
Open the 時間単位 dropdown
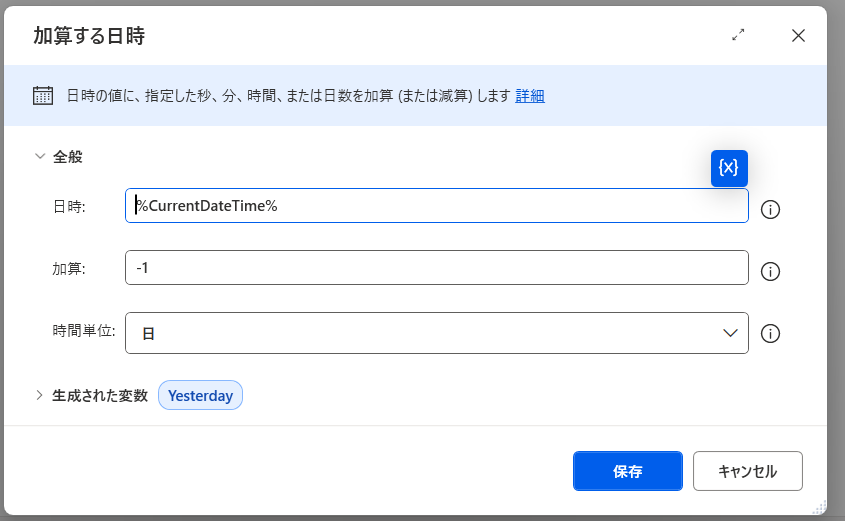(x=436, y=333)
